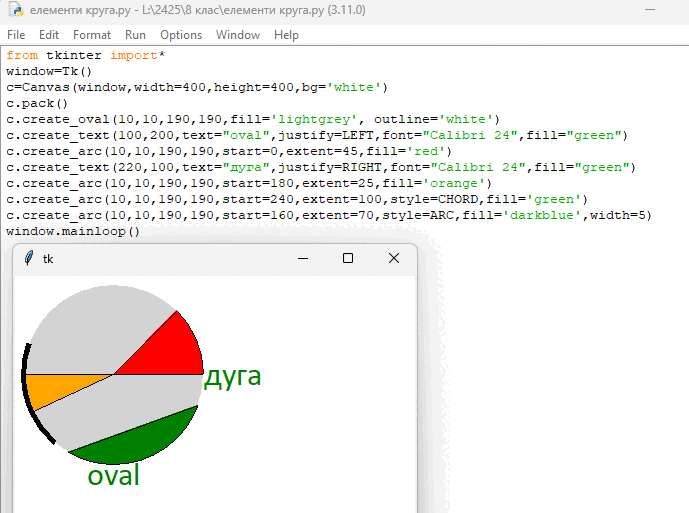Open the Window menu
689x513 pixels.
(x=238, y=35)
